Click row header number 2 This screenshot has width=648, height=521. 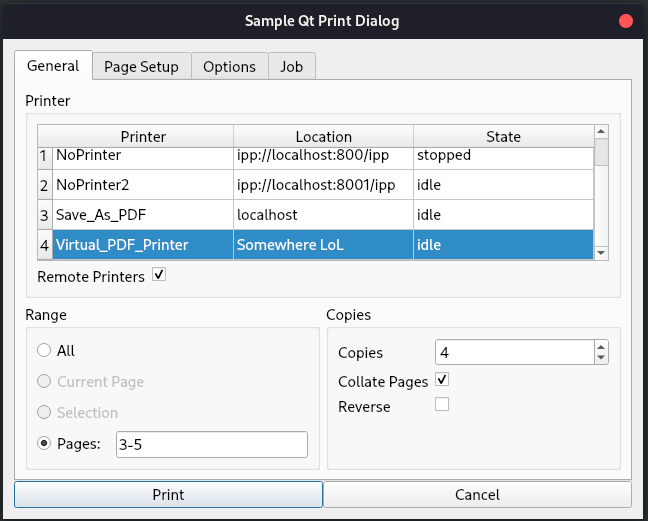[45, 185]
